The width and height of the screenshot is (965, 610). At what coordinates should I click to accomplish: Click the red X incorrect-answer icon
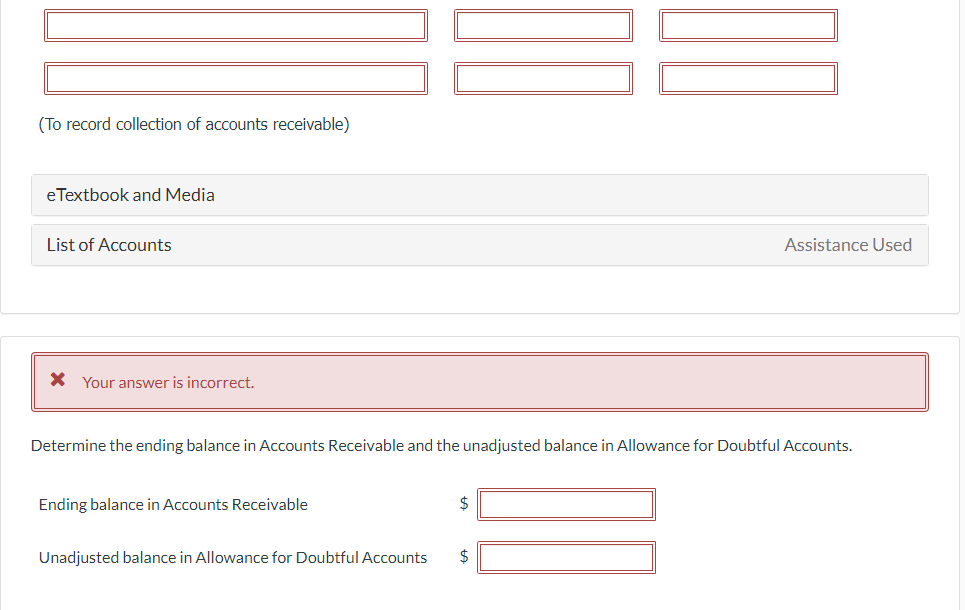coord(58,379)
